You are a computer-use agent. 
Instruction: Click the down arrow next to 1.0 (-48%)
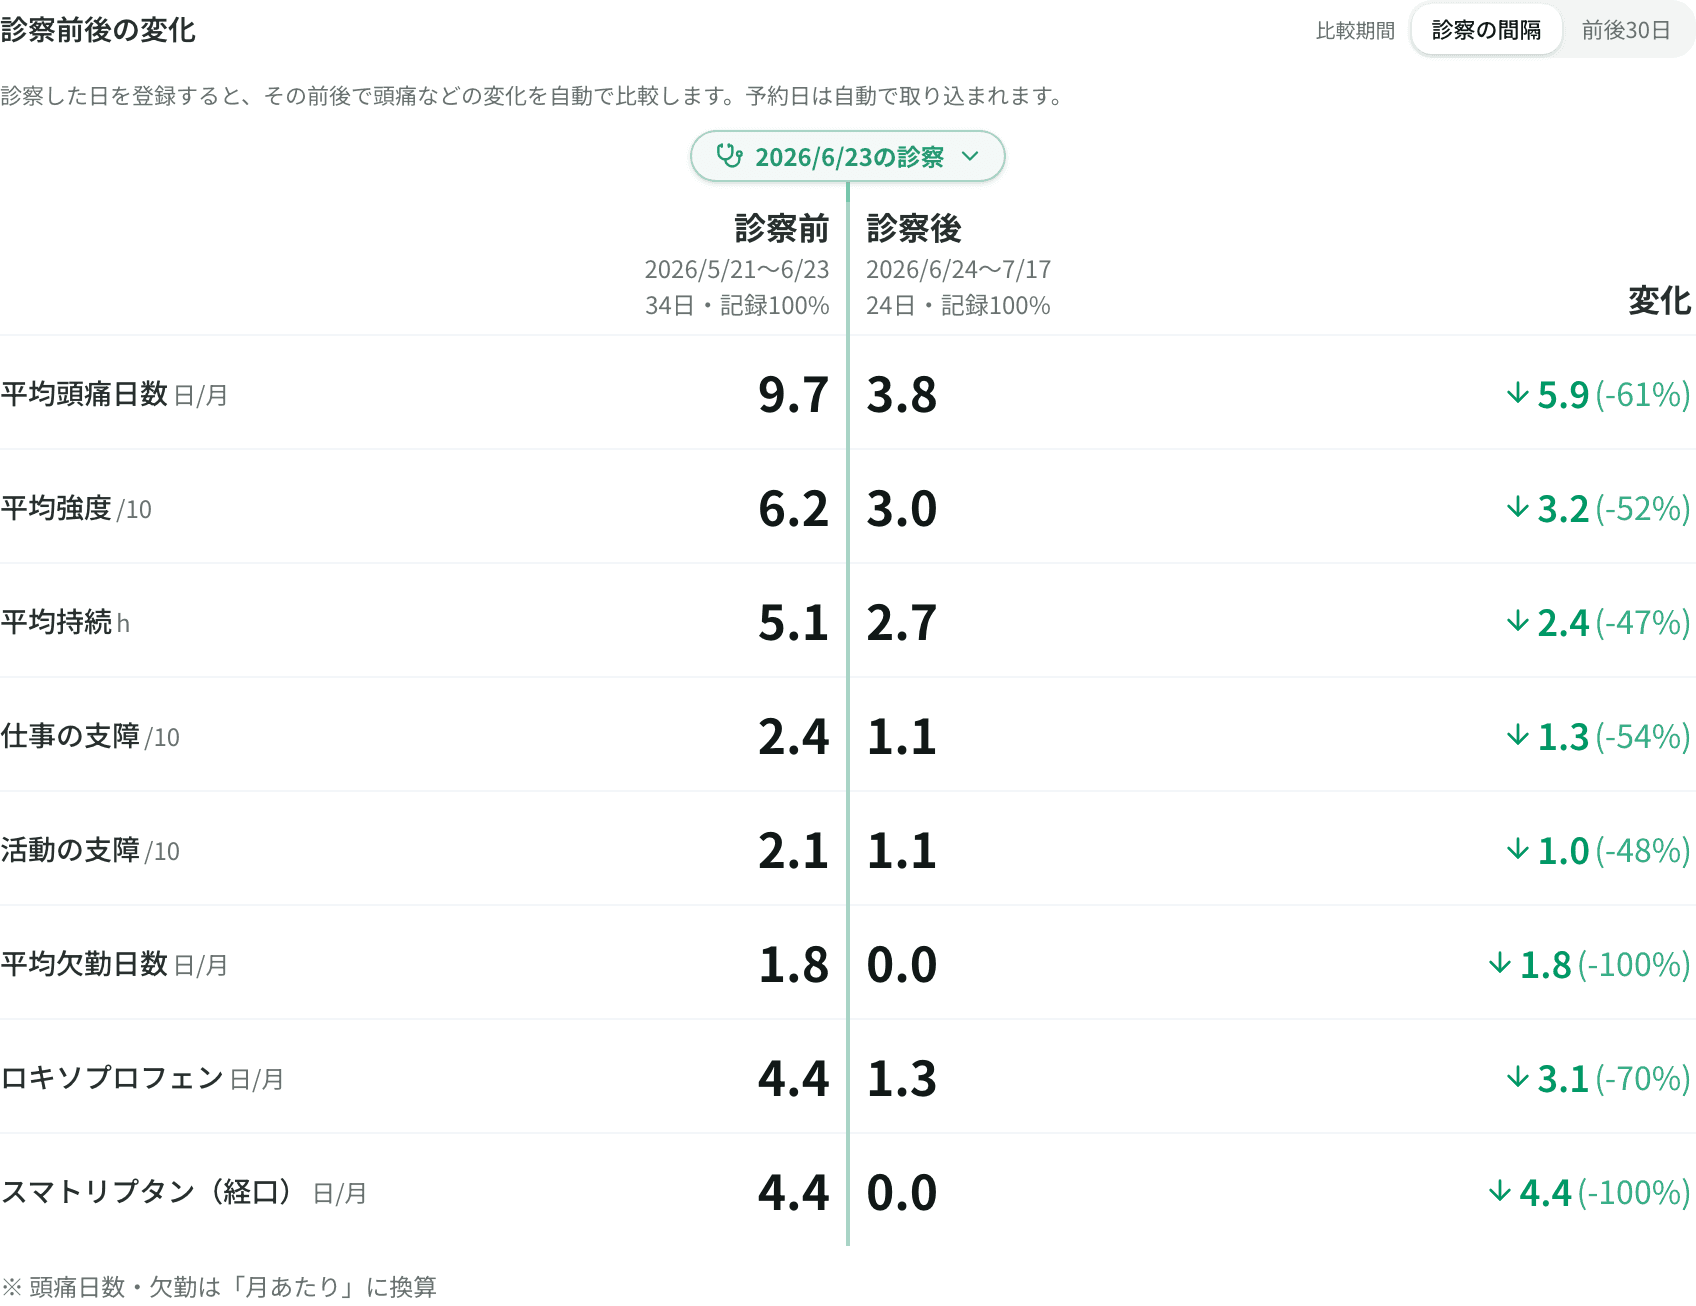pyautogui.click(x=1518, y=849)
